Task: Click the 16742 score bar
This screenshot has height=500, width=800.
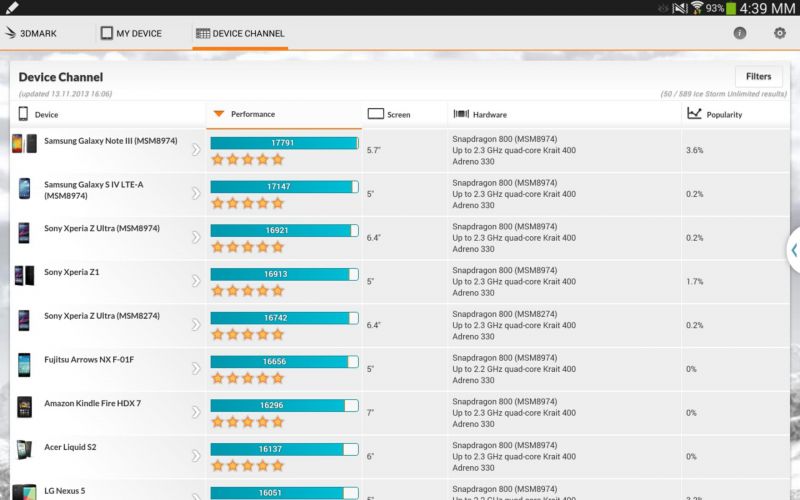Action: [284, 318]
